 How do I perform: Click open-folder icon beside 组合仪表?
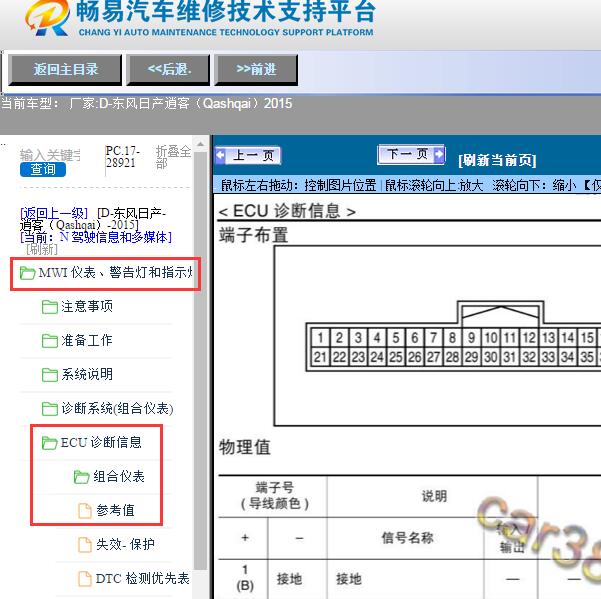tap(82, 476)
